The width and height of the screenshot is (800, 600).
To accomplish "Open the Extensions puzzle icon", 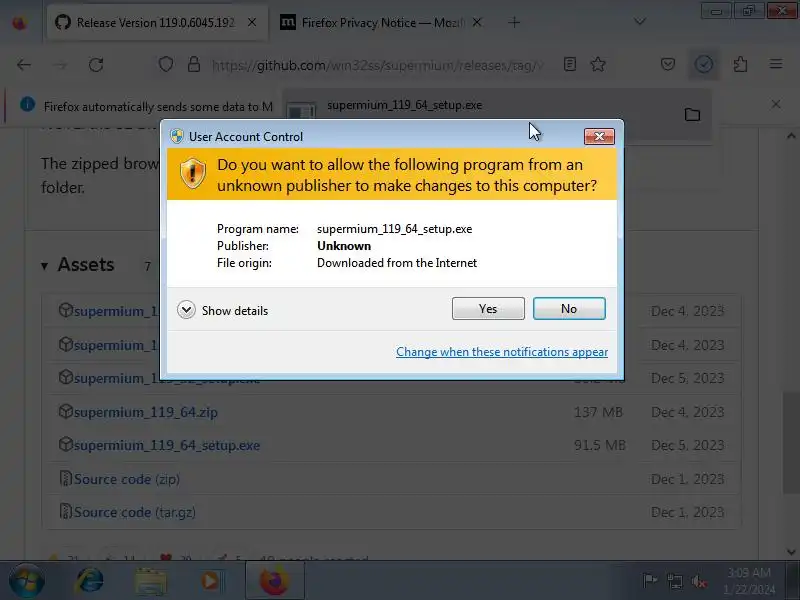I will [x=740, y=64].
